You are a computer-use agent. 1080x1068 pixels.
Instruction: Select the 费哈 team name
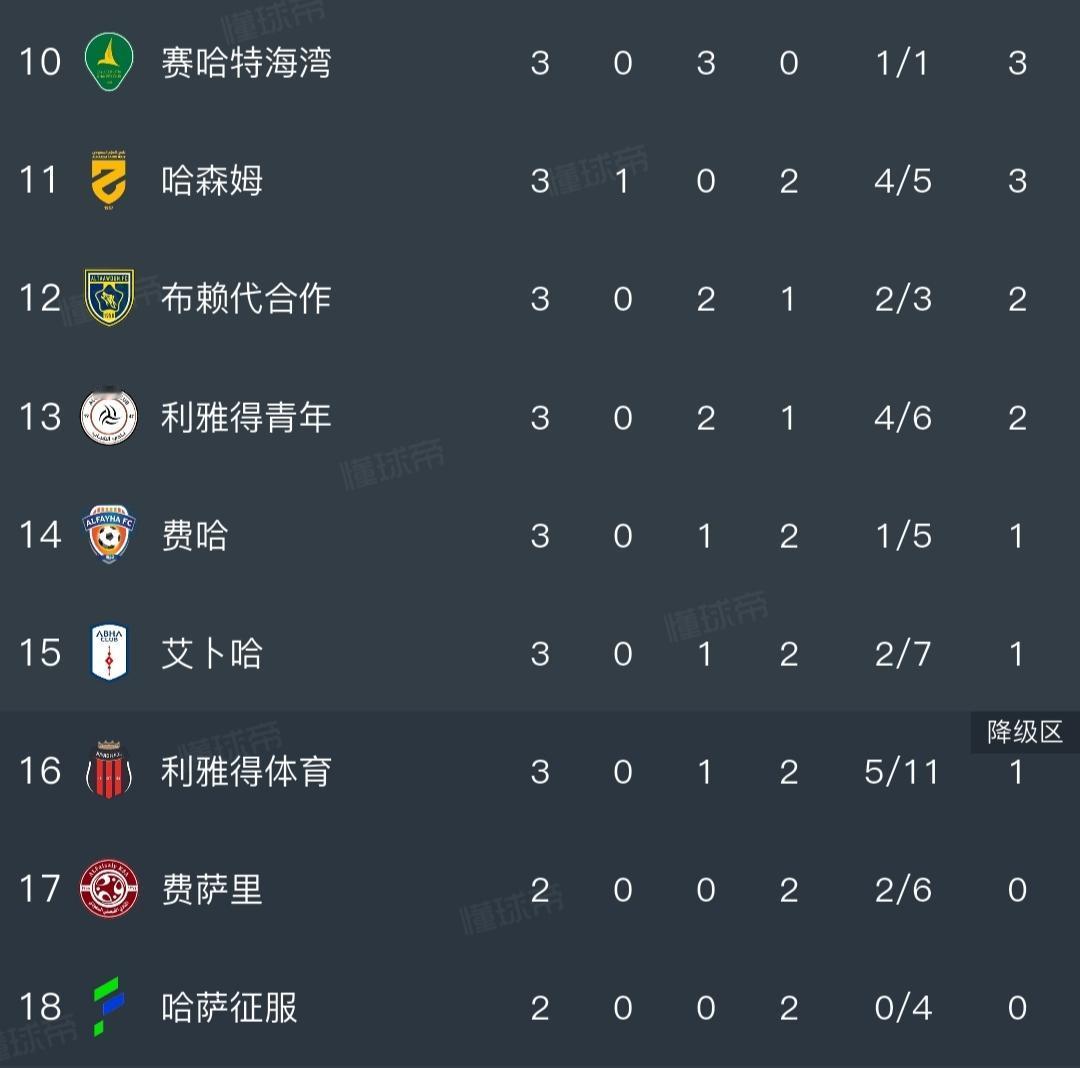click(x=194, y=535)
